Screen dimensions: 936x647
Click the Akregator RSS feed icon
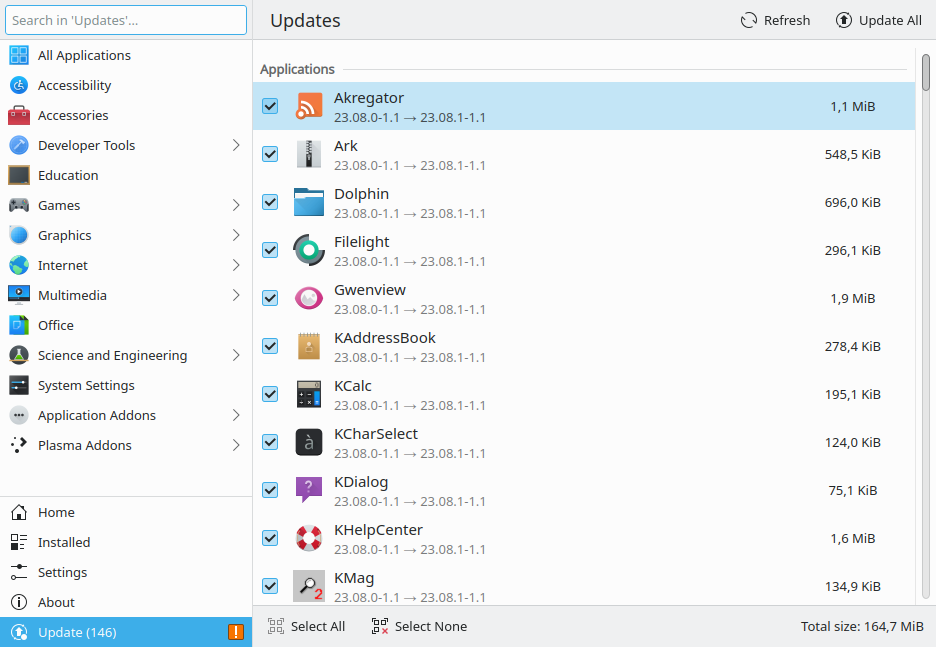309,106
